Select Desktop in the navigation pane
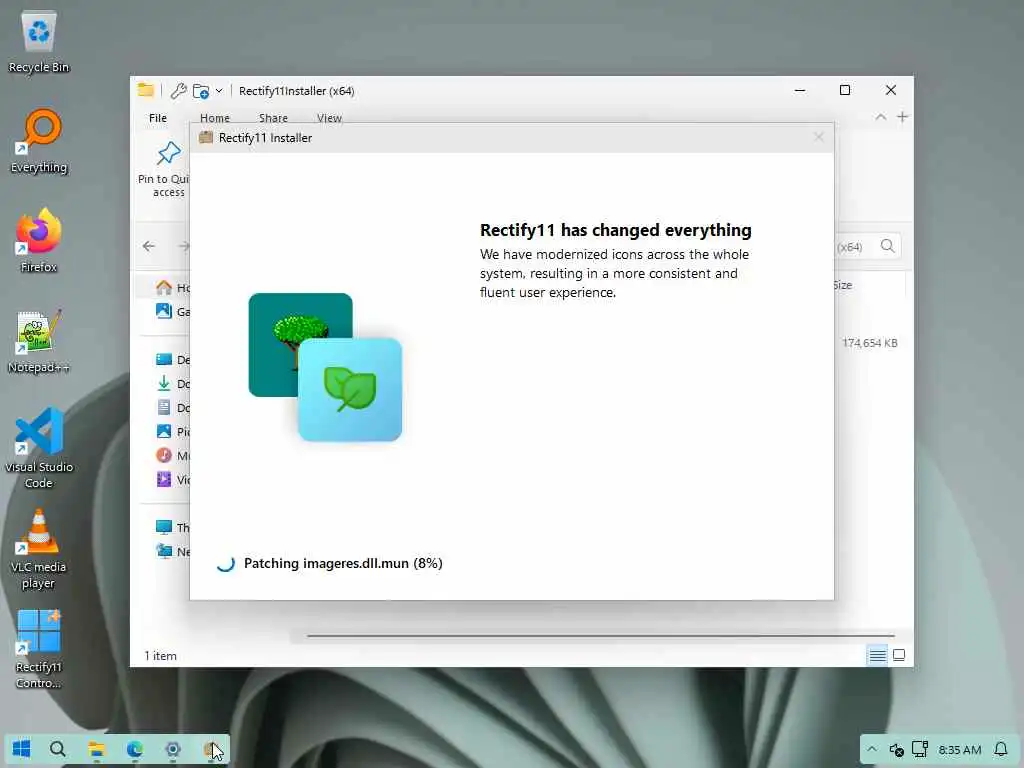The width and height of the screenshot is (1024, 768). pos(172,359)
